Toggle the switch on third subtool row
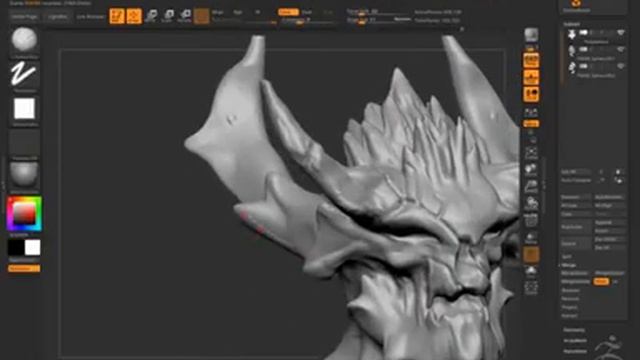The height and width of the screenshot is (360, 640). click(584, 66)
